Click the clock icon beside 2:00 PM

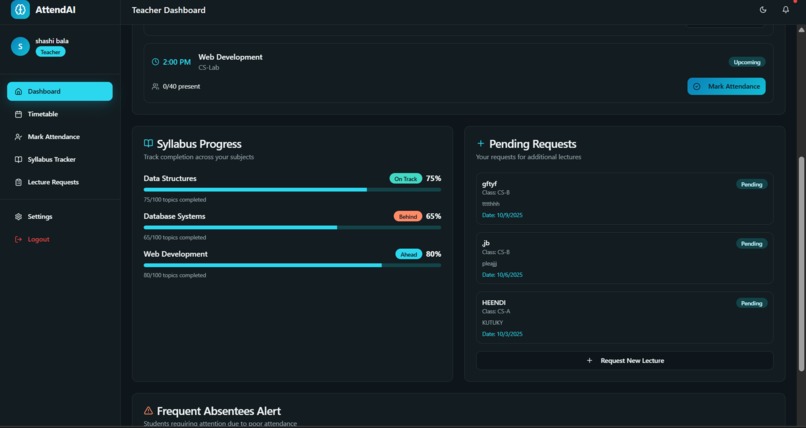[x=155, y=62]
